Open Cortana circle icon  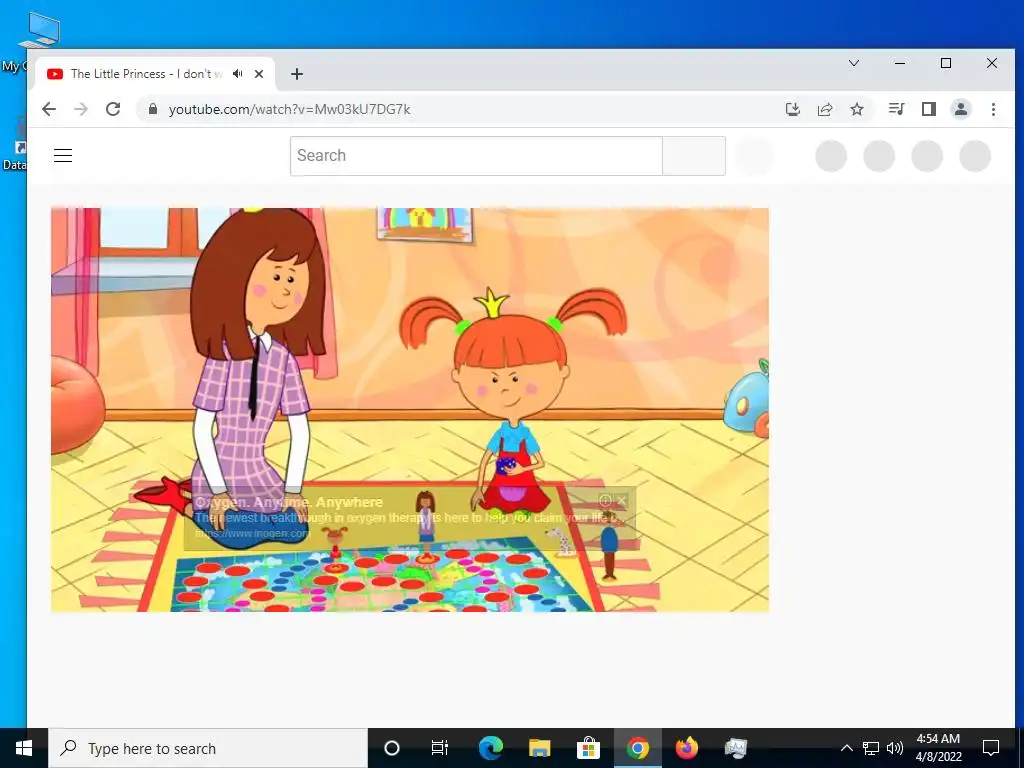point(392,748)
